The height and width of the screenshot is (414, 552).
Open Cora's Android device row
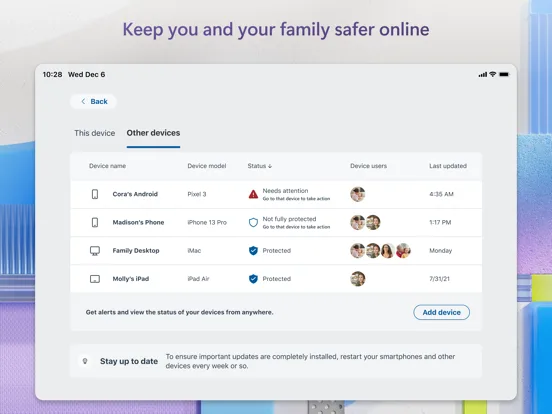276,194
